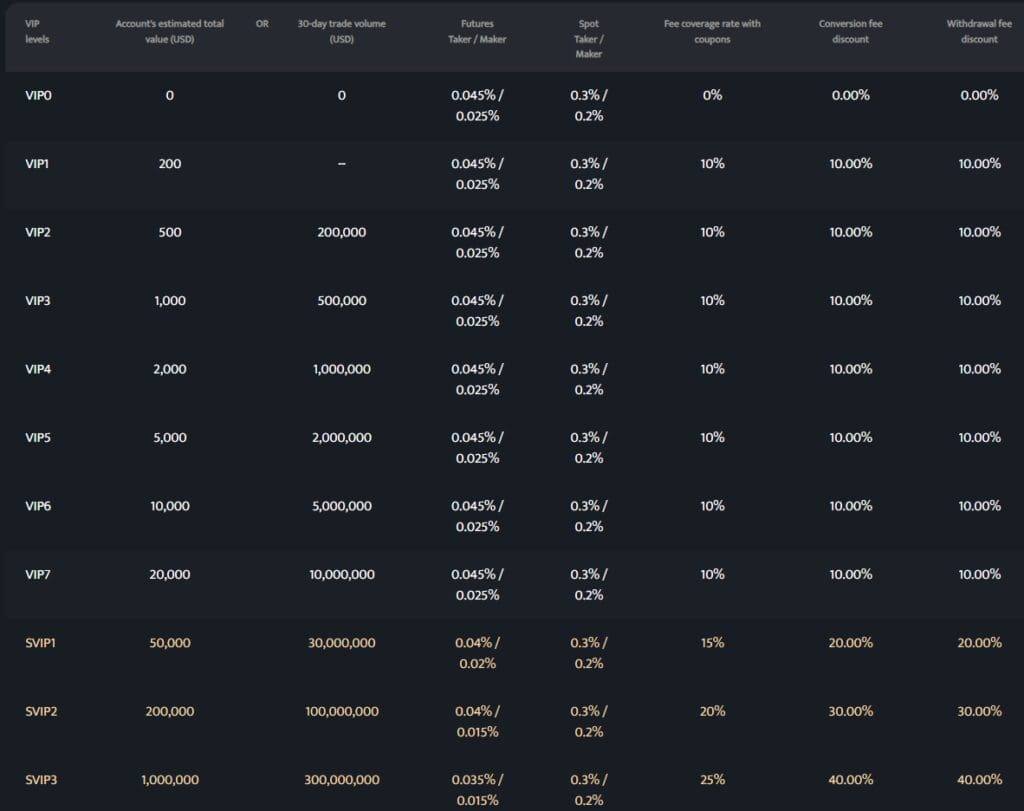Click VIP2 account value 500
The image size is (1024, 811).
click(170, 232)
